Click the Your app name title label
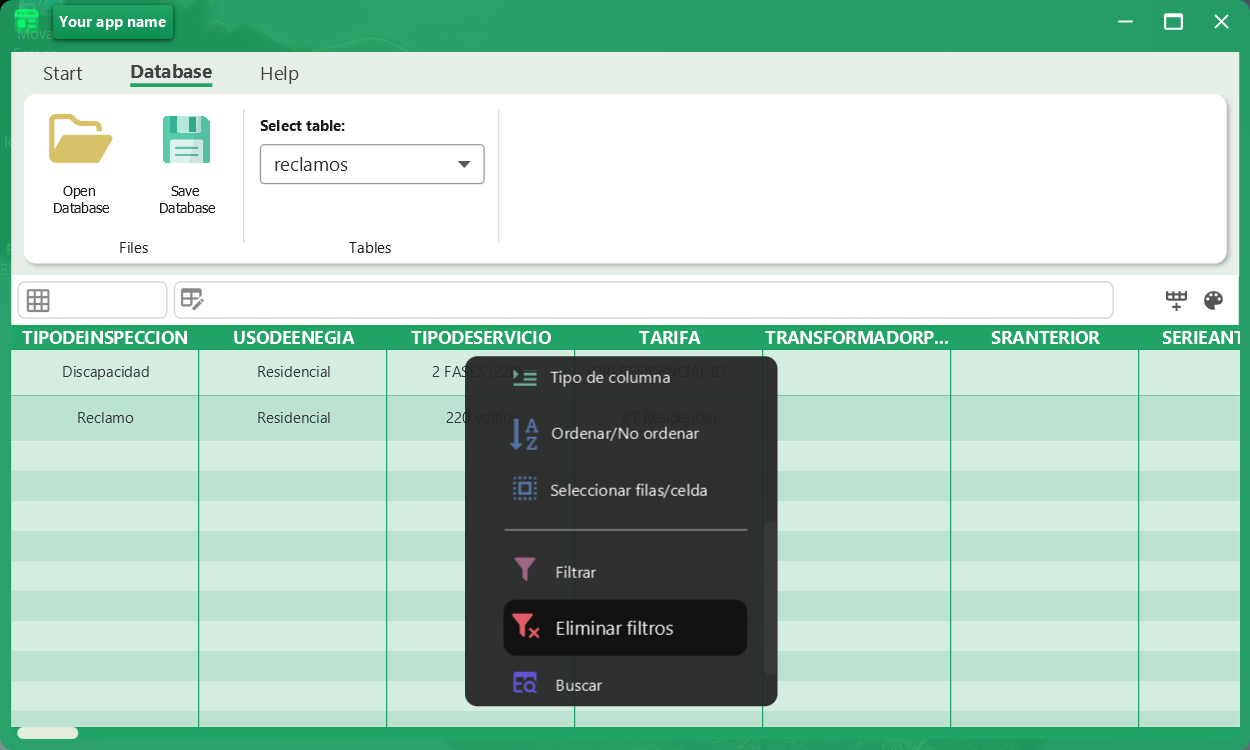1250x750 pixels. click(x=112, y=22)
